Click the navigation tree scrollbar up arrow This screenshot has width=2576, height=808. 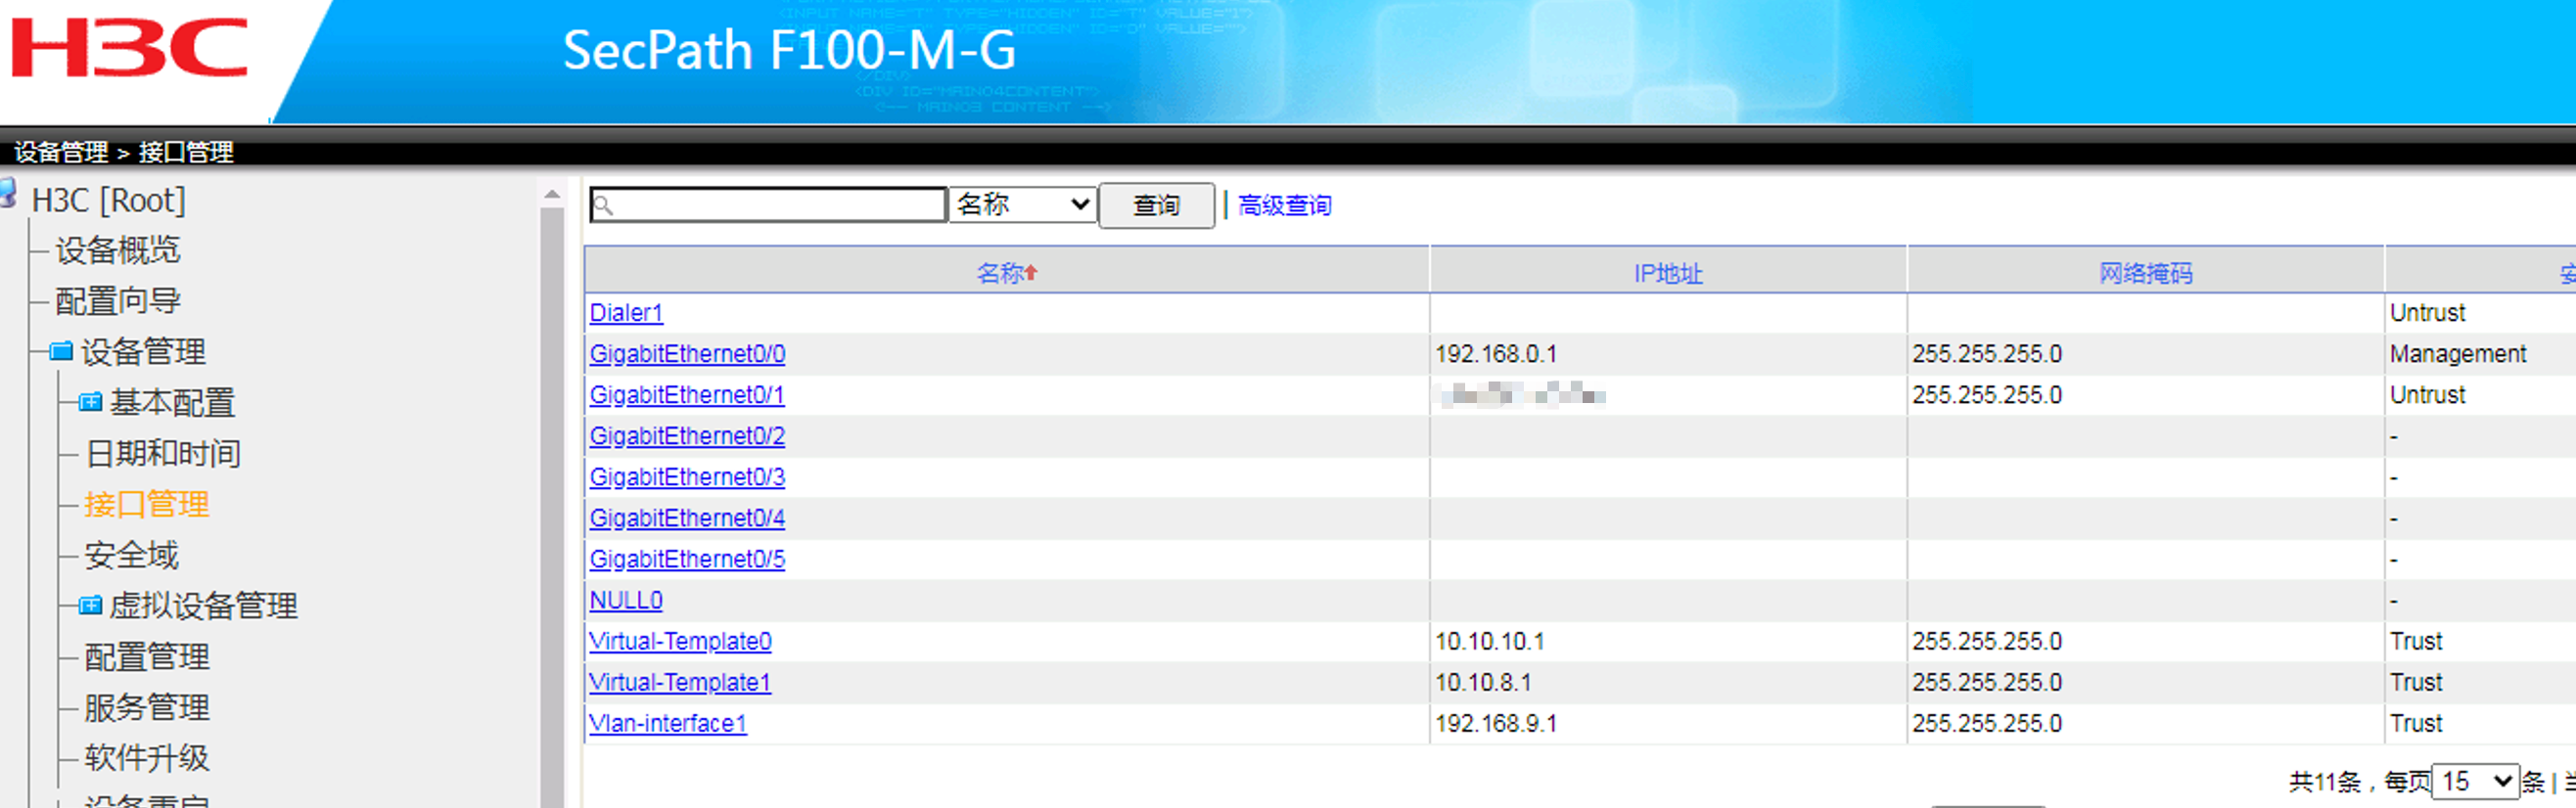point(552,193)
